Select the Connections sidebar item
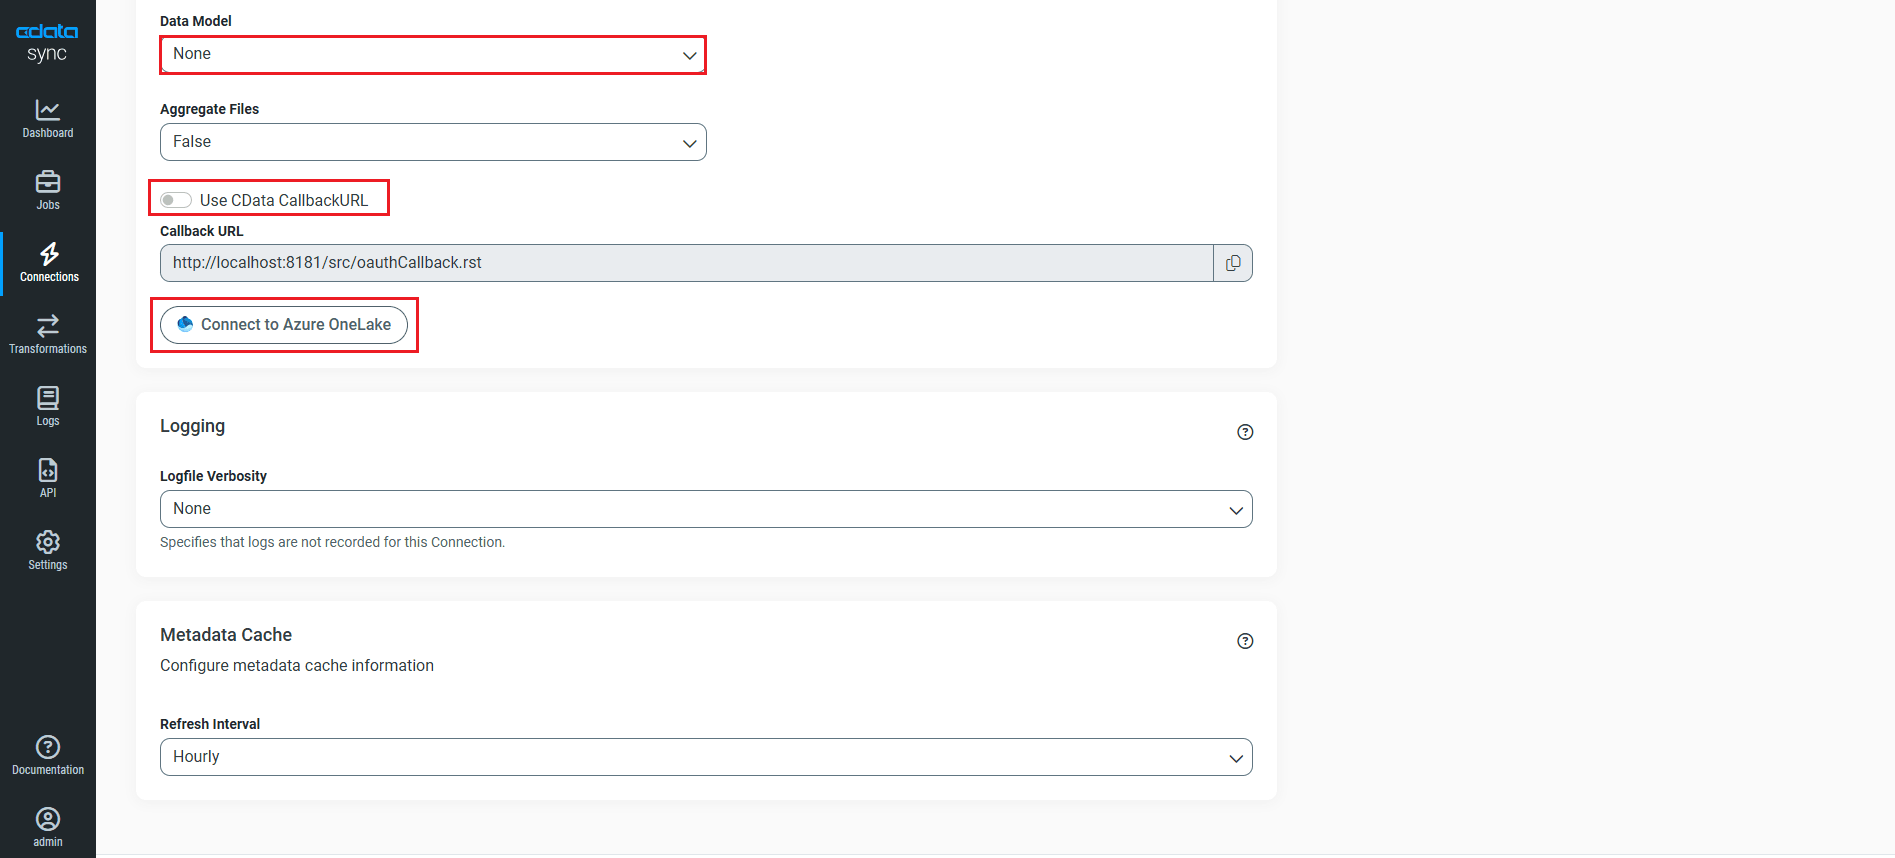Image resolution: width=1895 pixels, height=858 pixels. (x=49, y=262)
